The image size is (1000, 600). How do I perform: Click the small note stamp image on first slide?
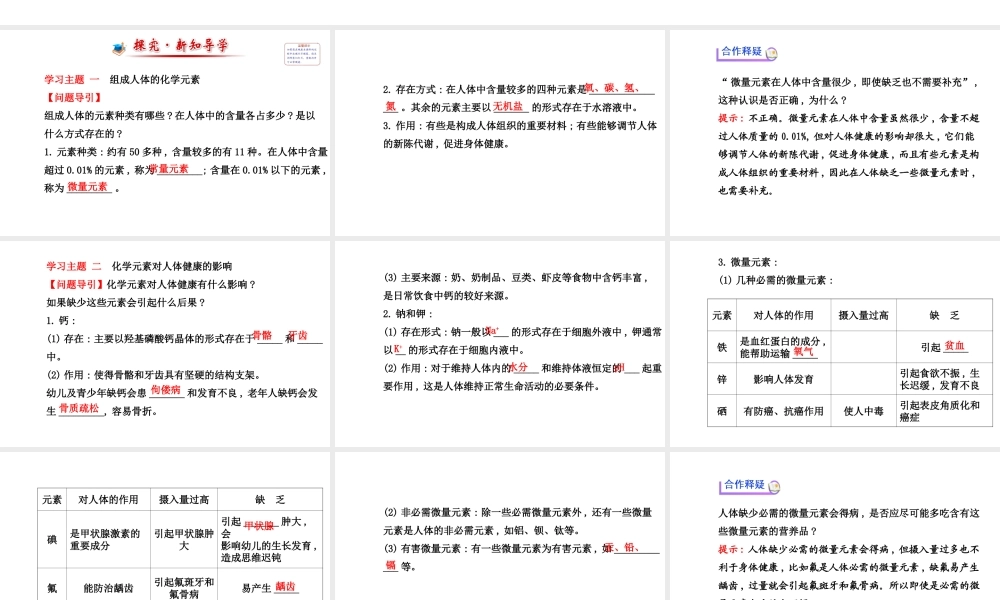[x=302, y=54]
